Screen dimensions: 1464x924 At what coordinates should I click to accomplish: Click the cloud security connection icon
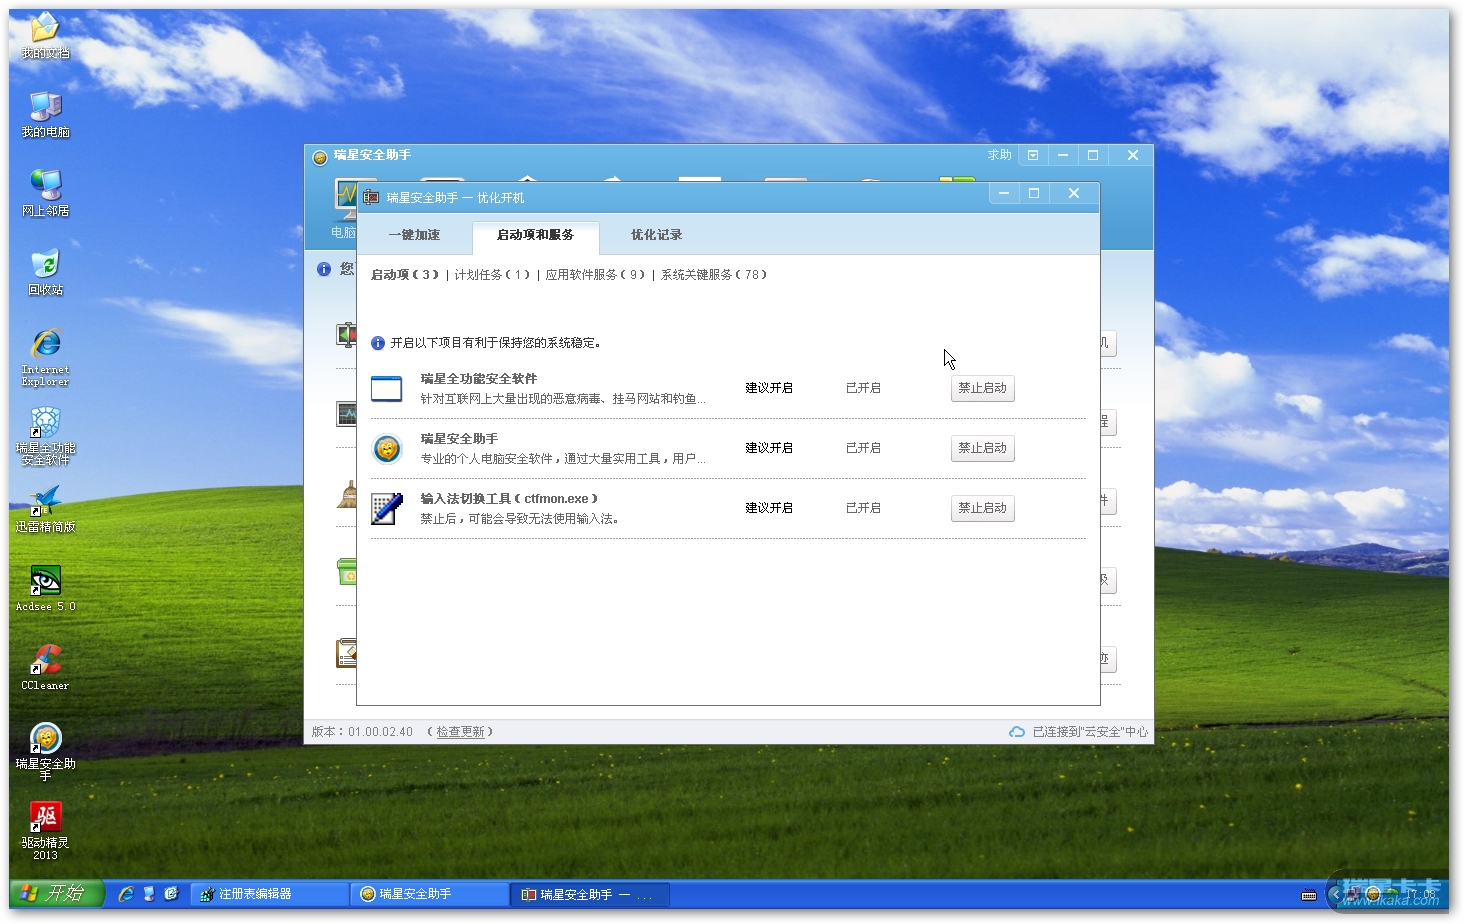coord(1016,732)
